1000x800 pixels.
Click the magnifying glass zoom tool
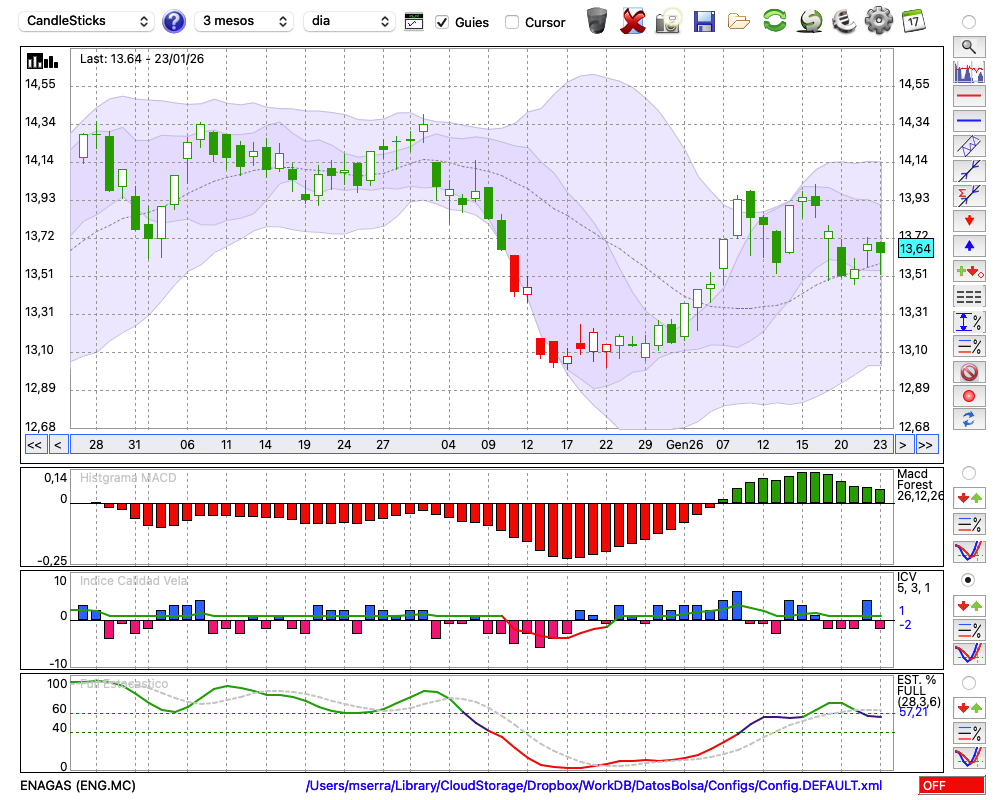tap(968, 46)
